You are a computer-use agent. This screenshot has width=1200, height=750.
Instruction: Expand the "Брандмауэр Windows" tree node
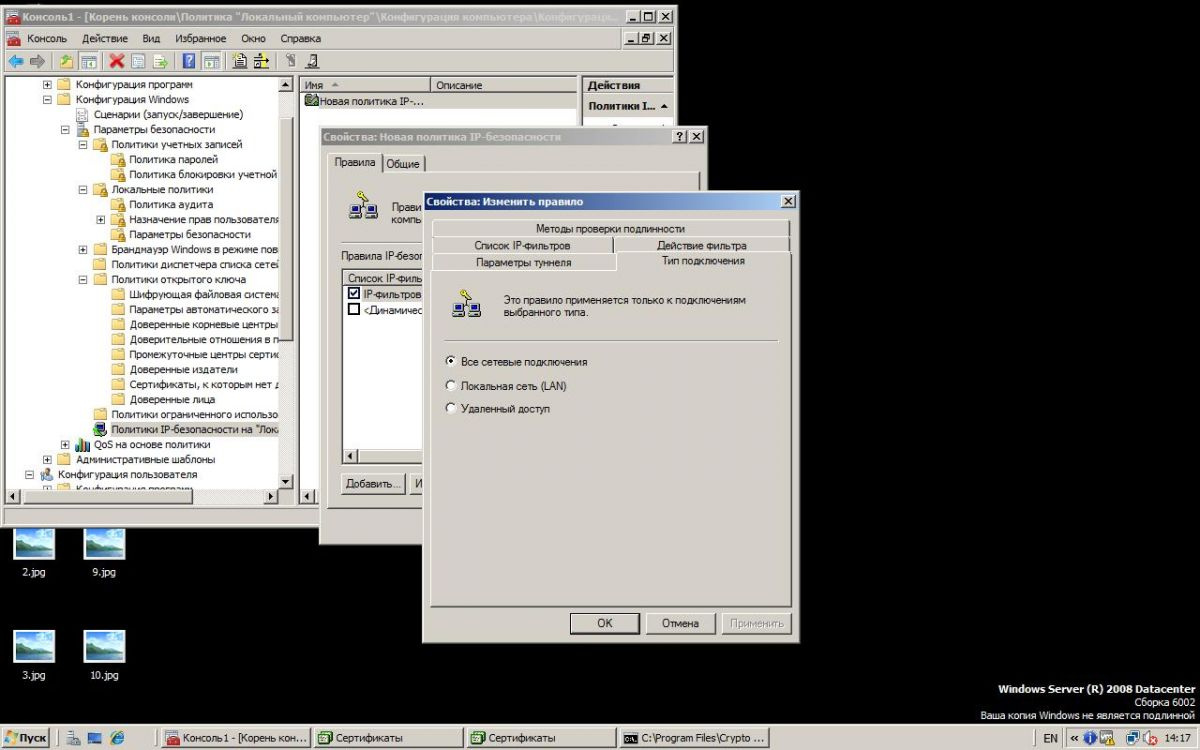point(82,249)
